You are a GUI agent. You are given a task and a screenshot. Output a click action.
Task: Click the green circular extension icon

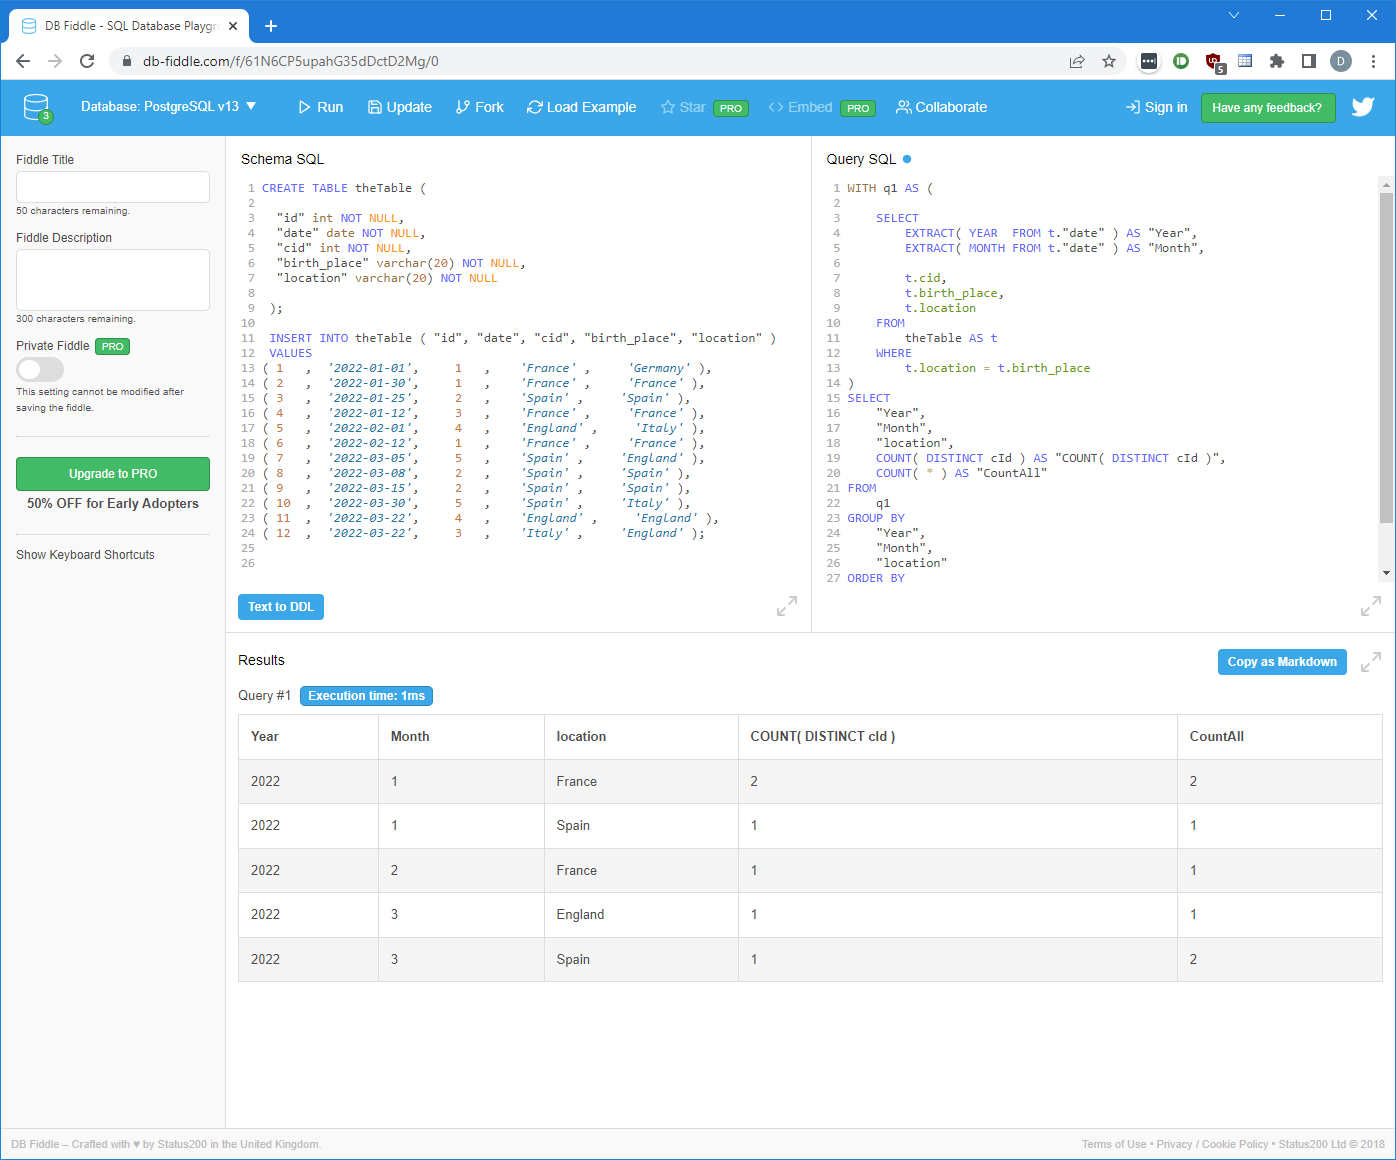[1181, 61]
